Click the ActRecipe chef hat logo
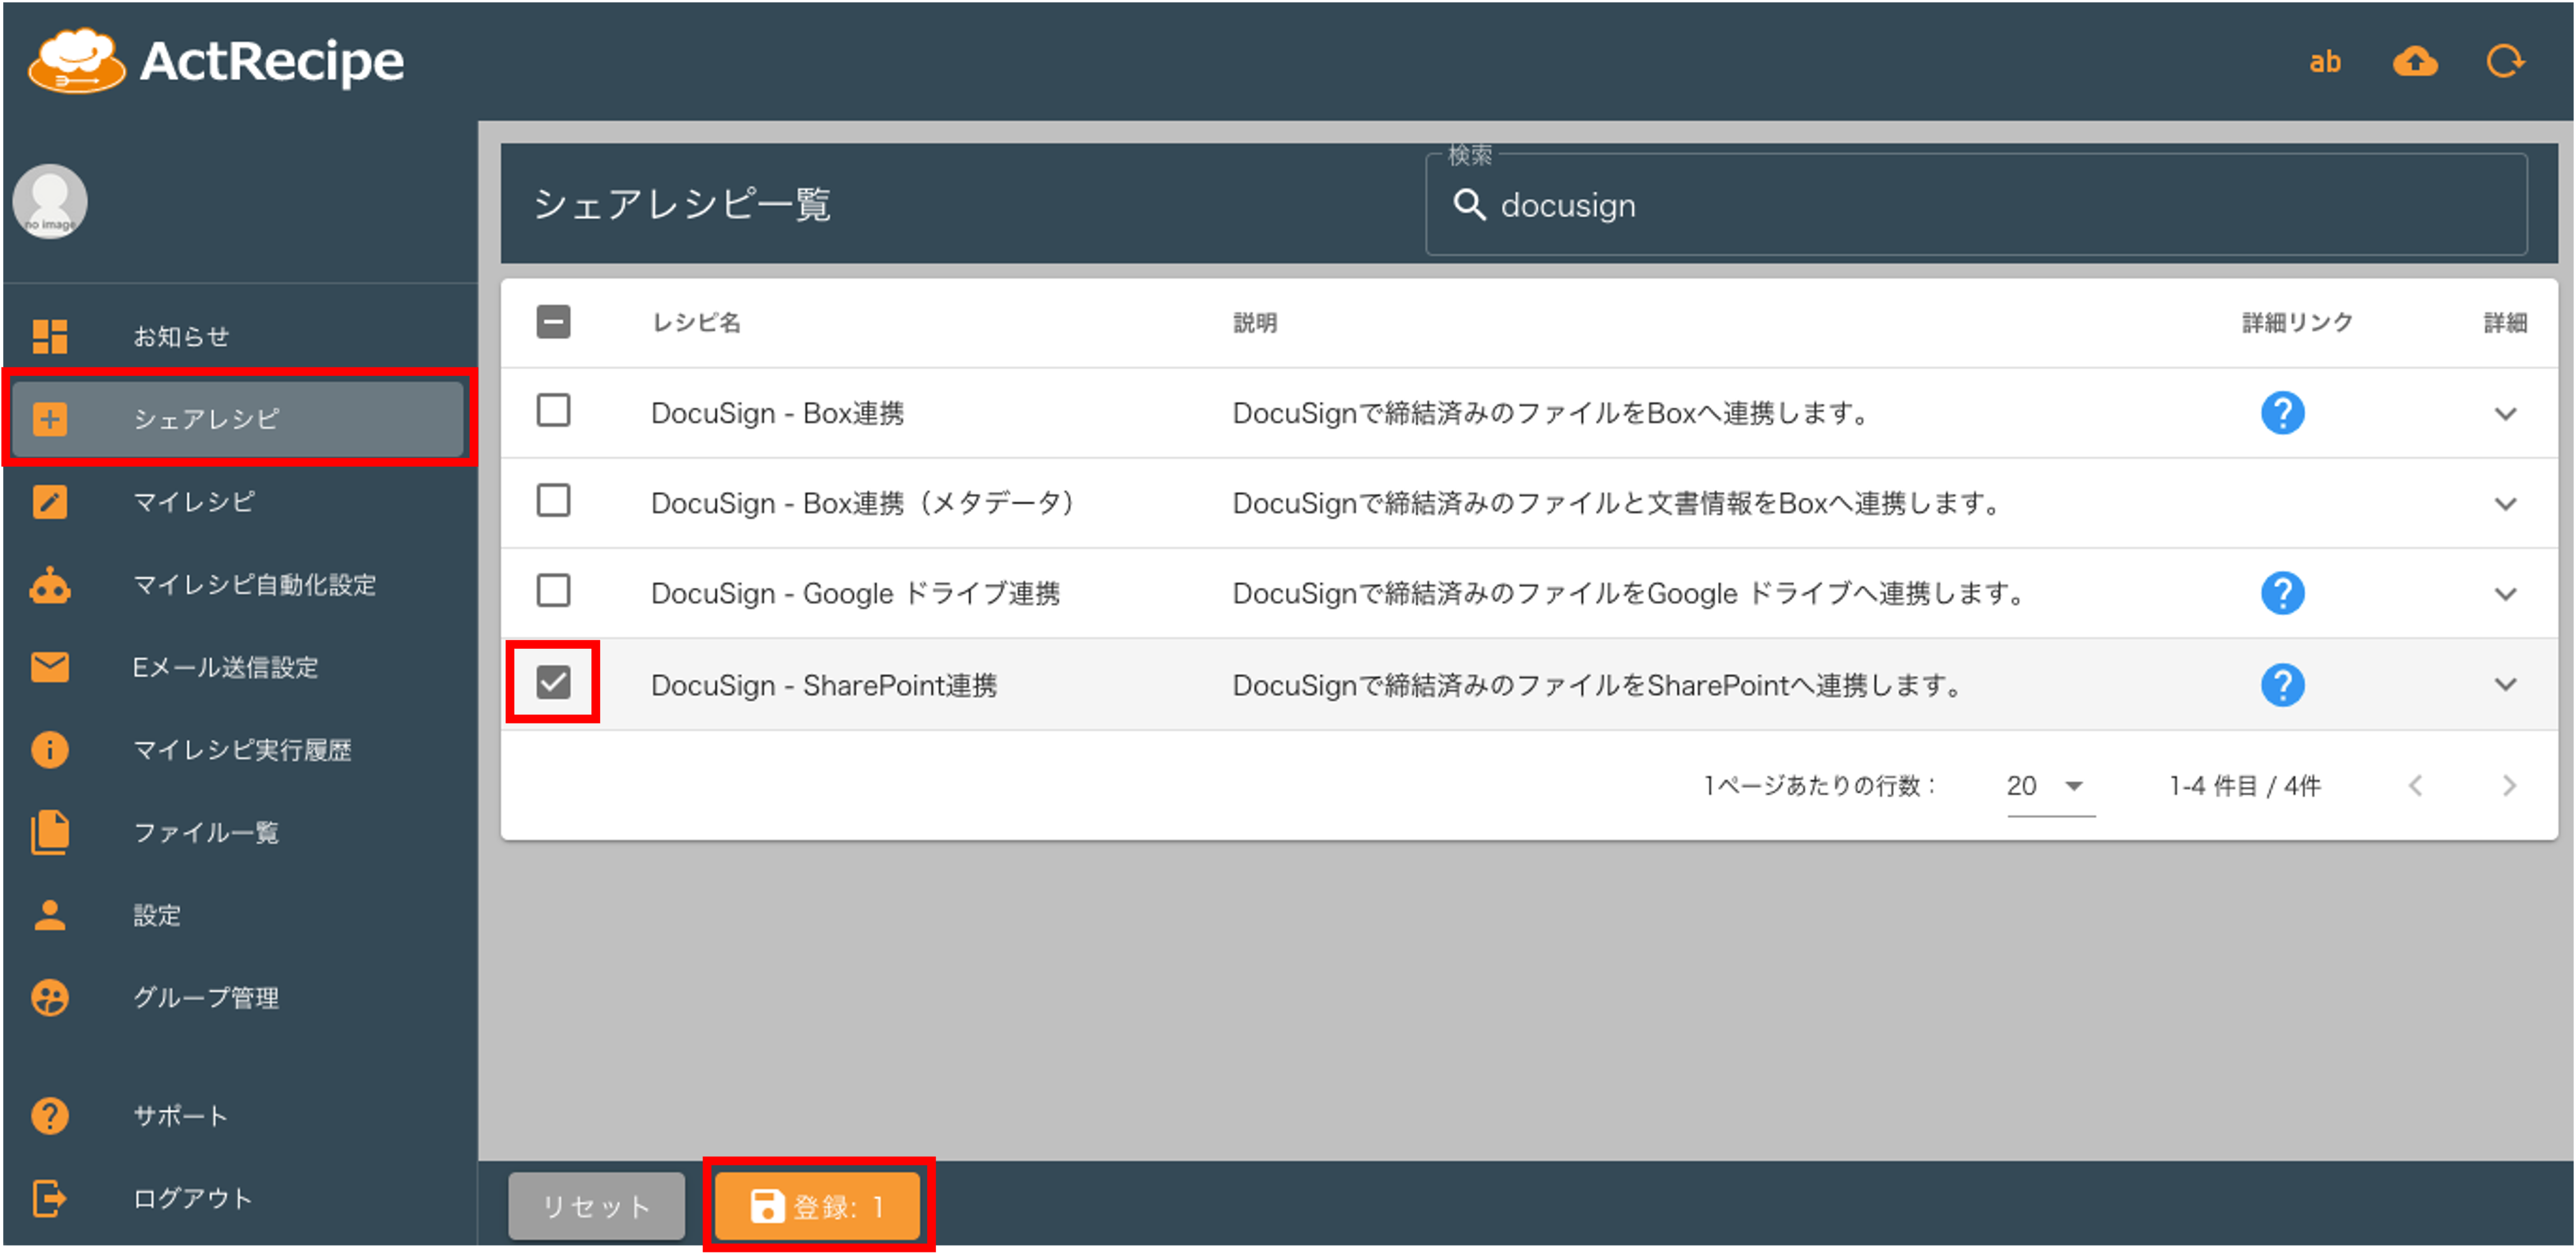 click(x=76, y=60)
